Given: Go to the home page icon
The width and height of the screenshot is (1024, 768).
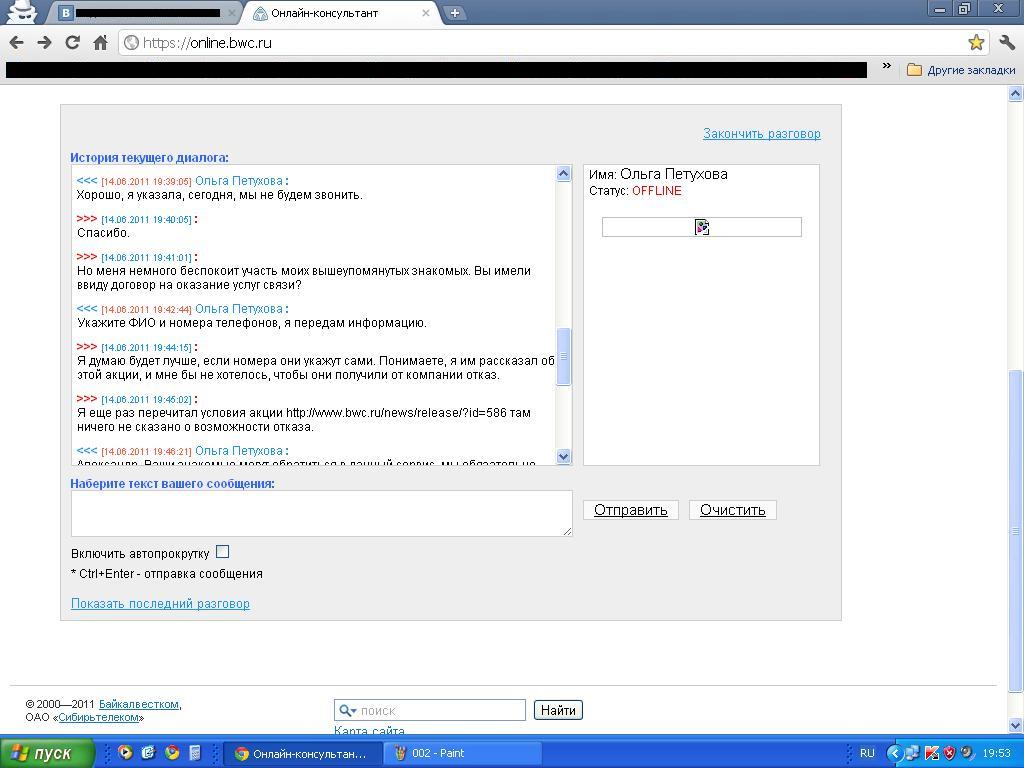Looking at the screenshot, I should tap(100, 42).
